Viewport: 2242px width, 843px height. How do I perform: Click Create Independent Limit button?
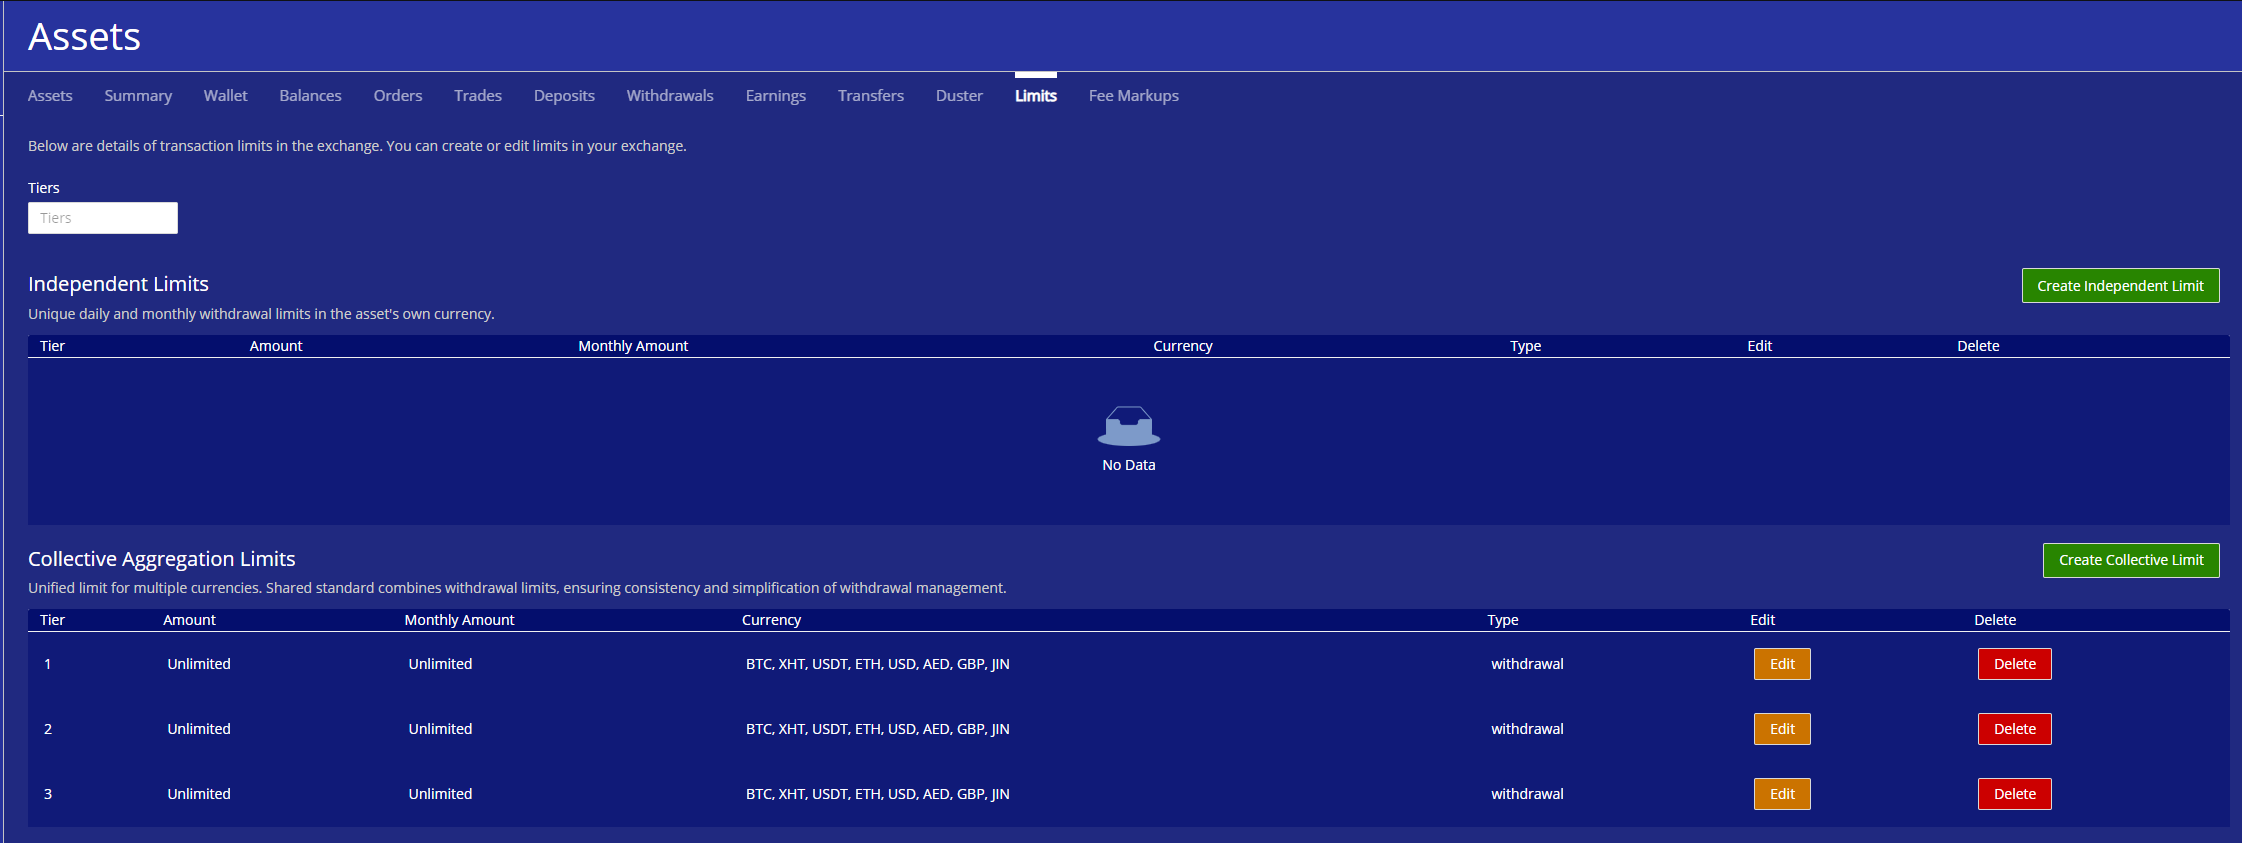pos(2120,286)
